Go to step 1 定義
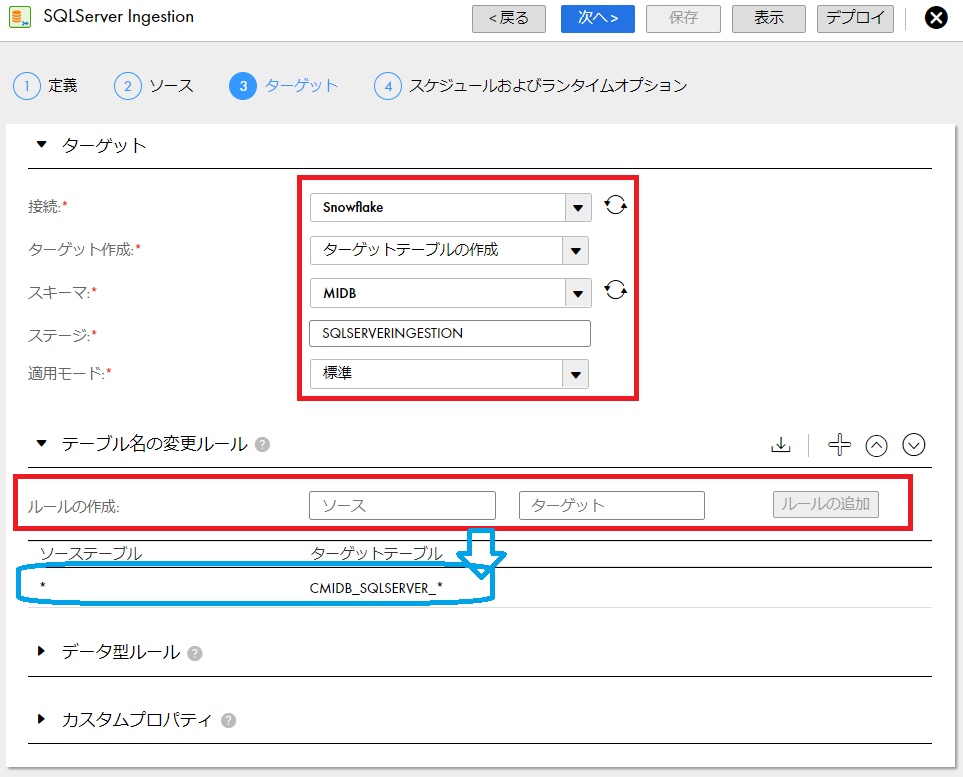This screenshot has height=777, width=963. (x=45, y=85)
